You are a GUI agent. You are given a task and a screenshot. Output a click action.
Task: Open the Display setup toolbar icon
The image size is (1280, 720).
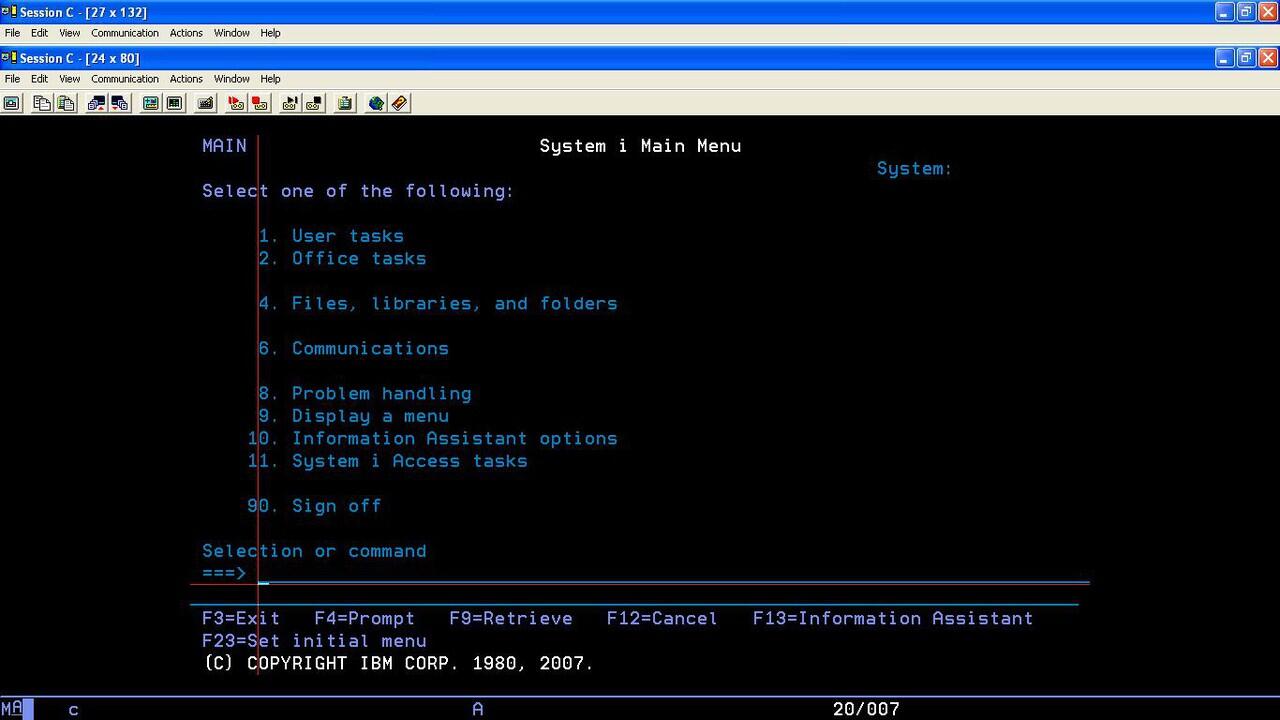click(x=150, y=103)
